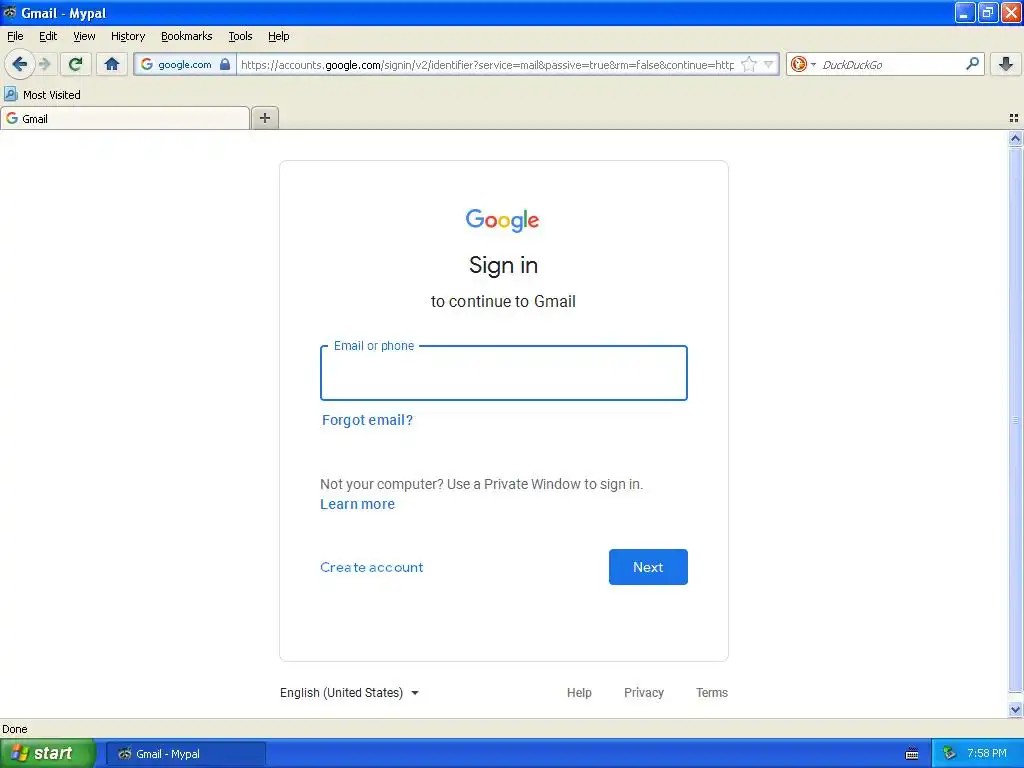Open the Tools menu
1024x768 pixels.
[240, 36]
